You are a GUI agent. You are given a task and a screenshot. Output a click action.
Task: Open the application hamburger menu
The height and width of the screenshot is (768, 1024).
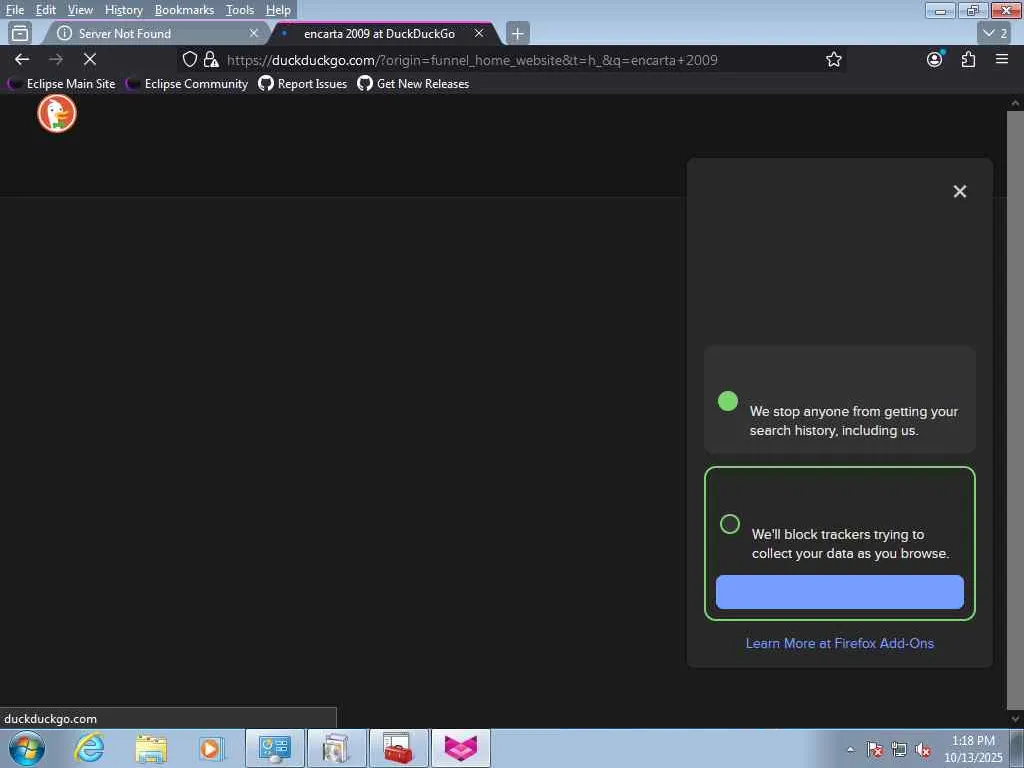[x=1002, y=59]
